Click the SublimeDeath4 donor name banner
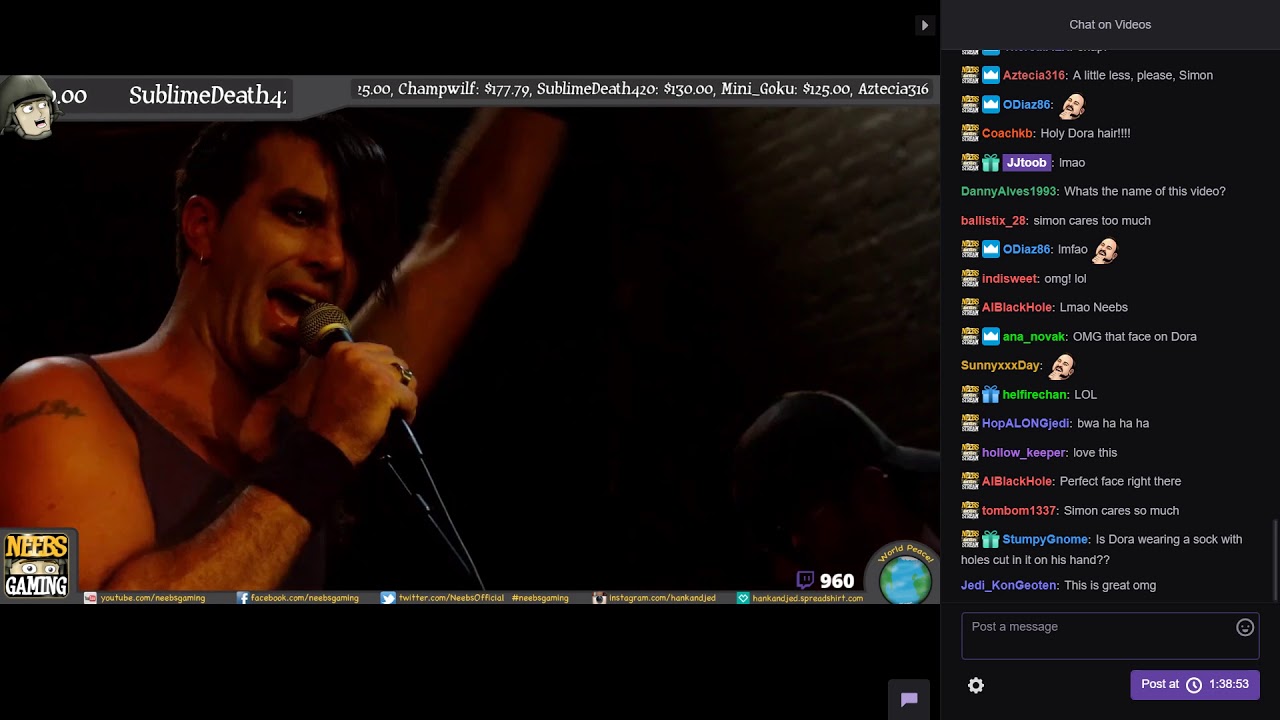The width and height of the screenshot is (1280, 720). (208, 96)
